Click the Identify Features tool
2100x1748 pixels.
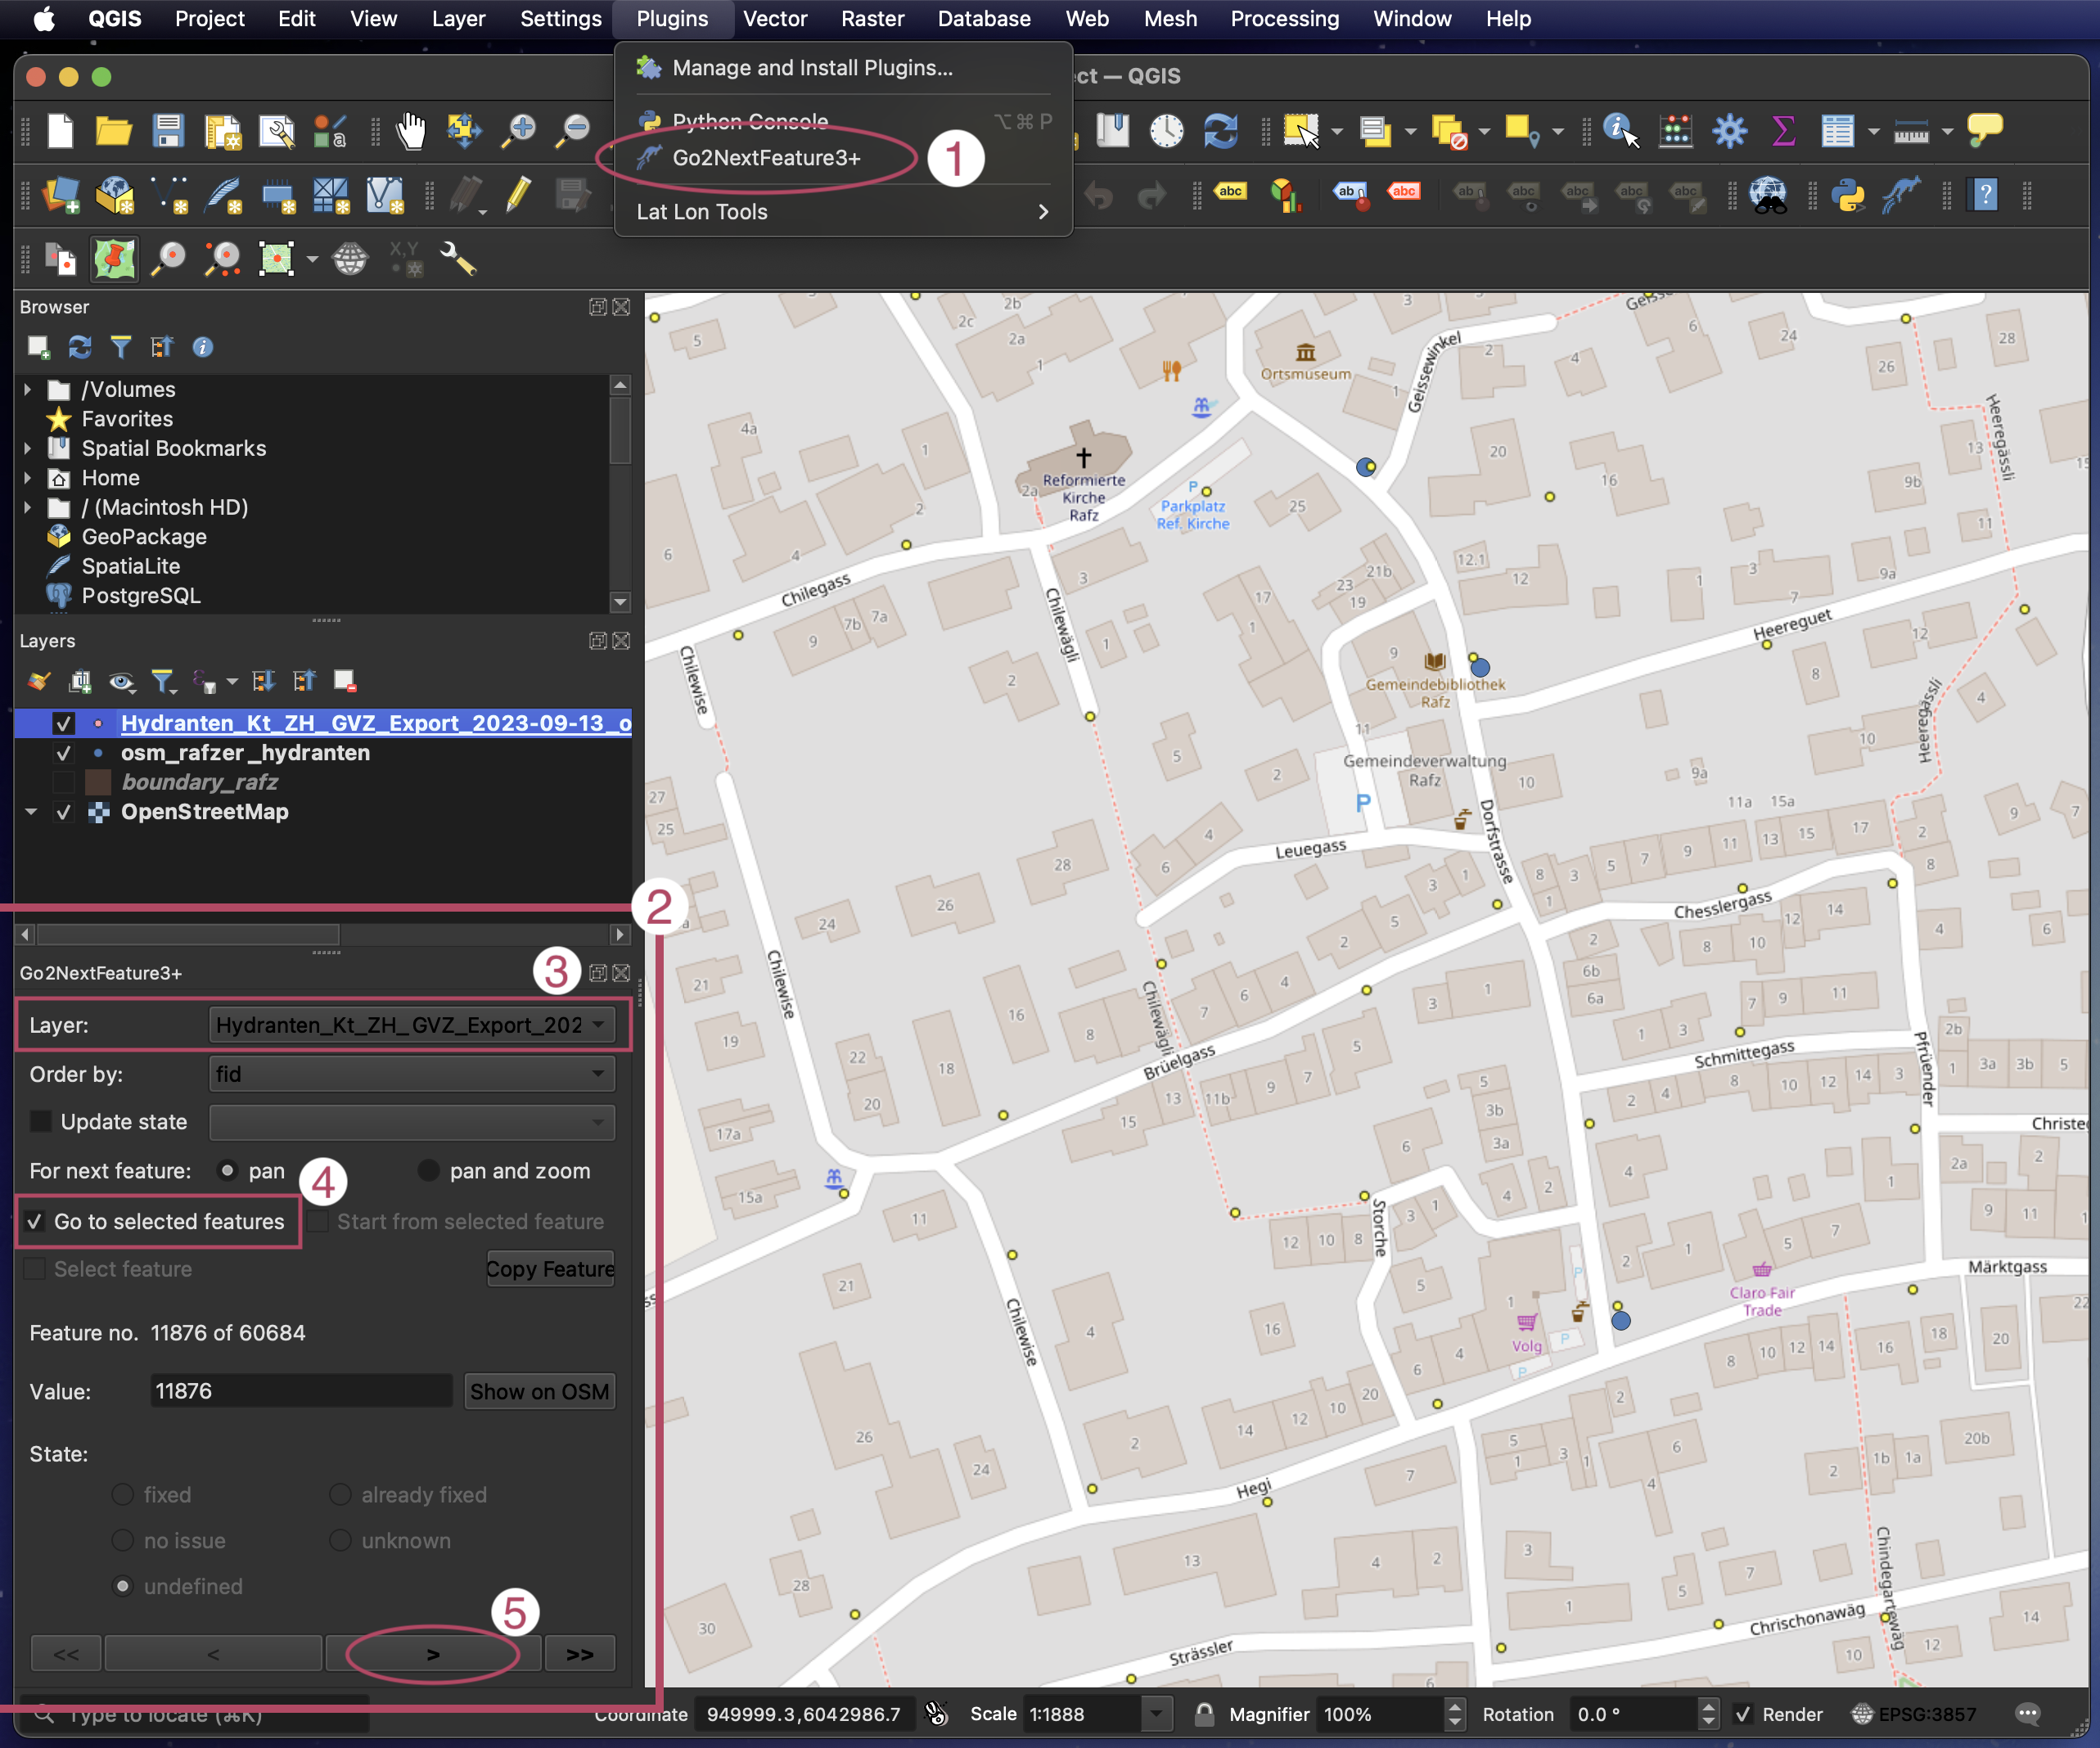(1619, 131)
